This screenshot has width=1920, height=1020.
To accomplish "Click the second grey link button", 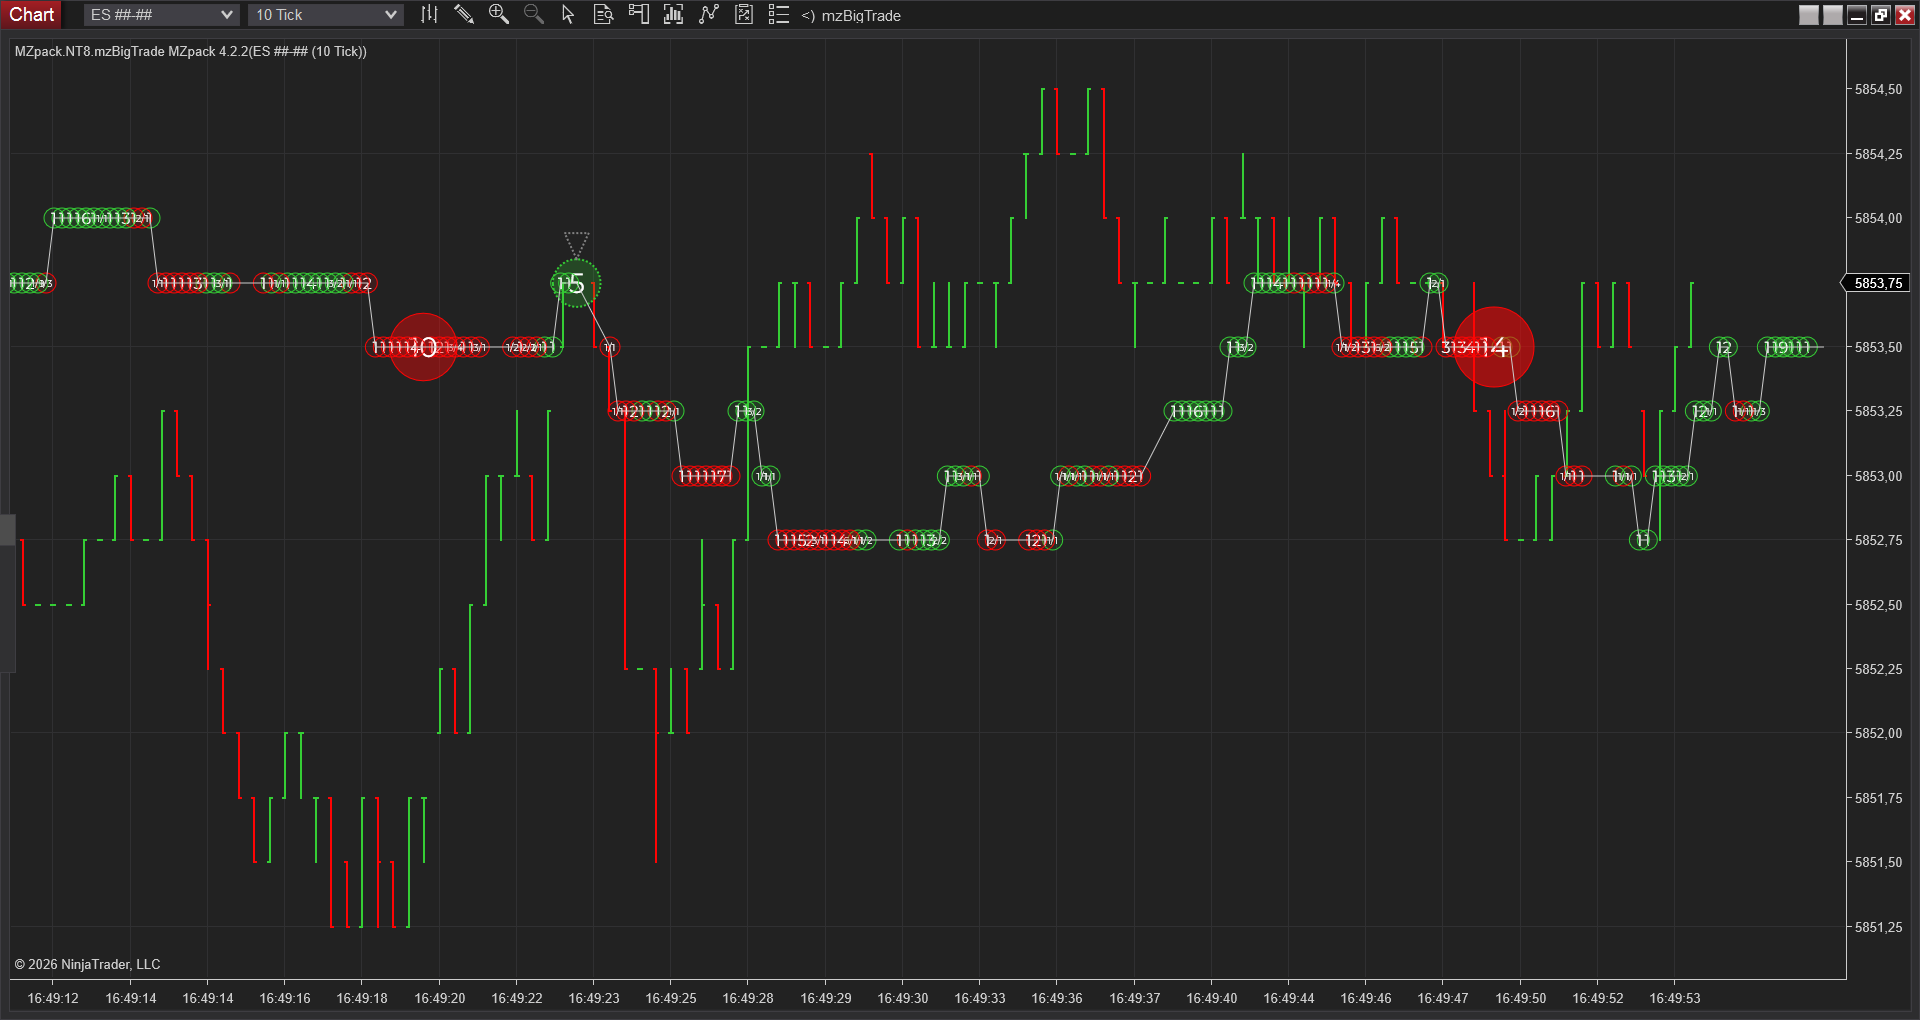I will 1833,15.
